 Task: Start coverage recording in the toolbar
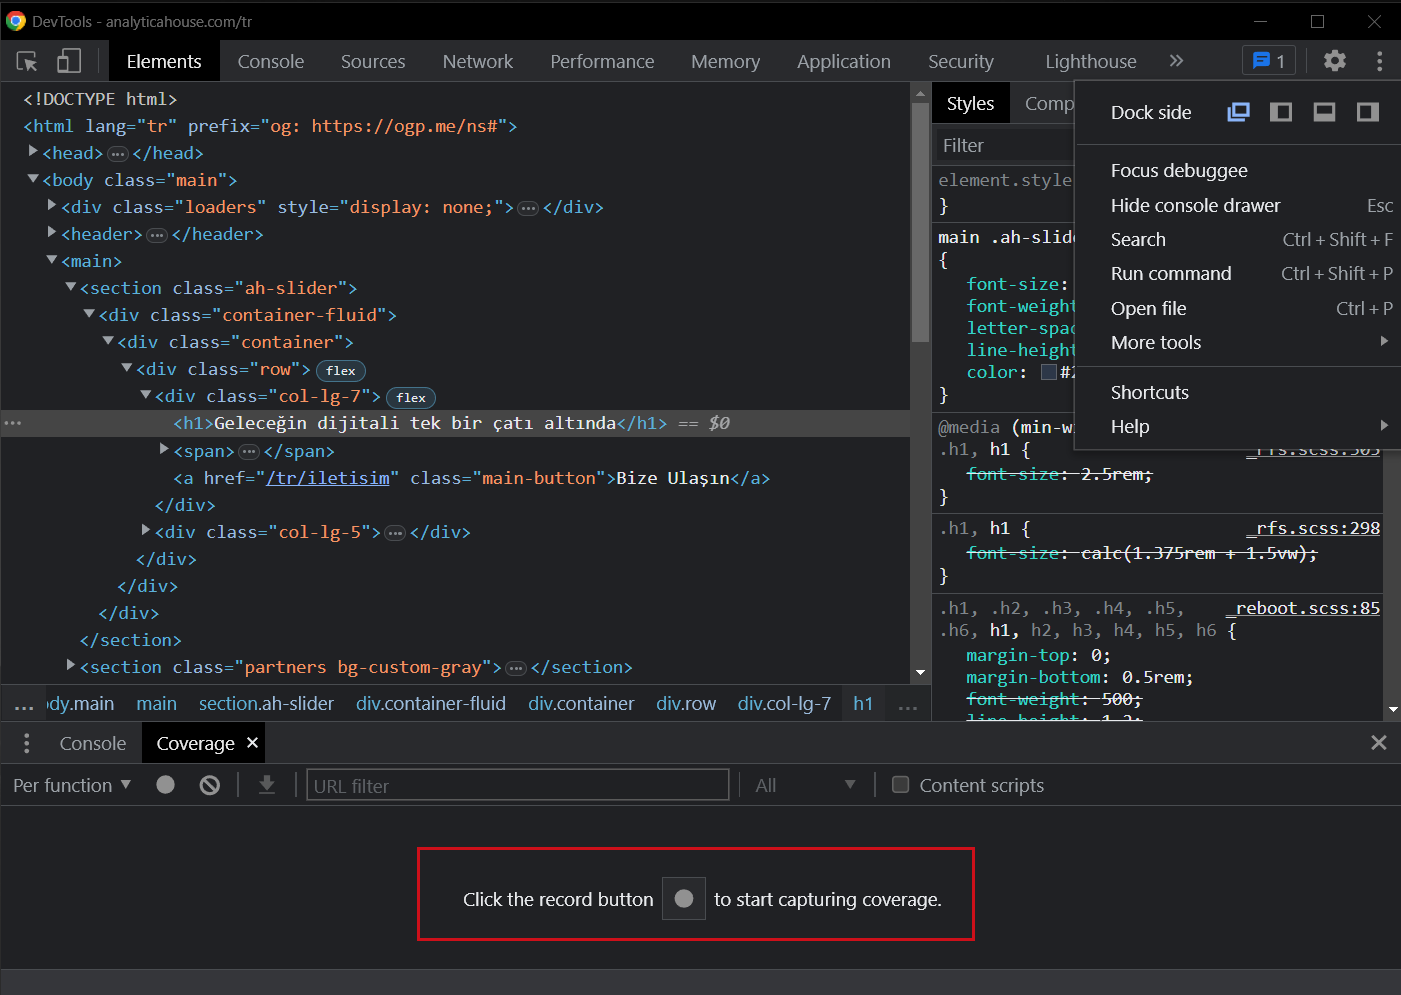pos(165,785)
